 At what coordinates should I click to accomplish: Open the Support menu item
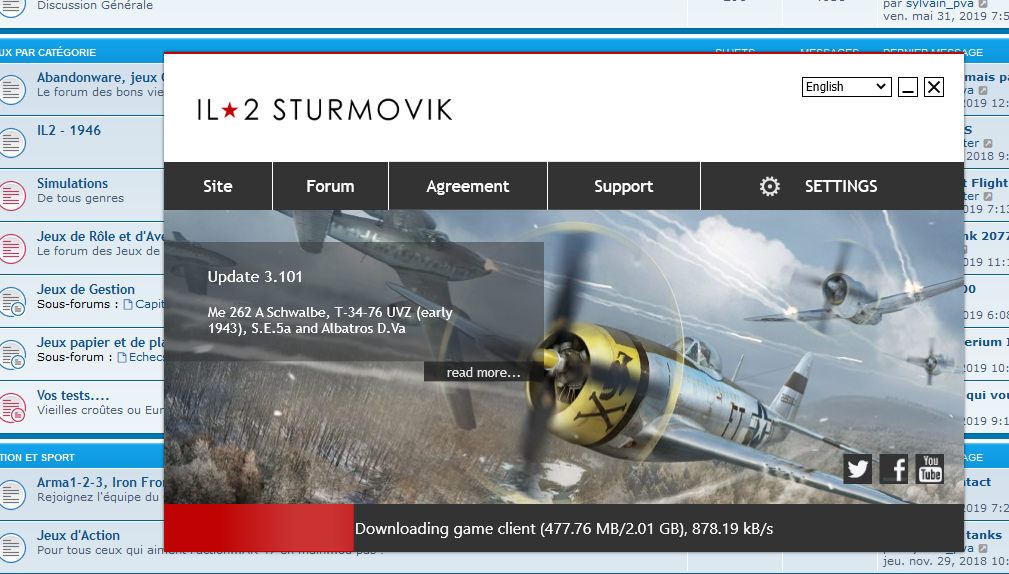pyautogui.click(x=624, y=186)
